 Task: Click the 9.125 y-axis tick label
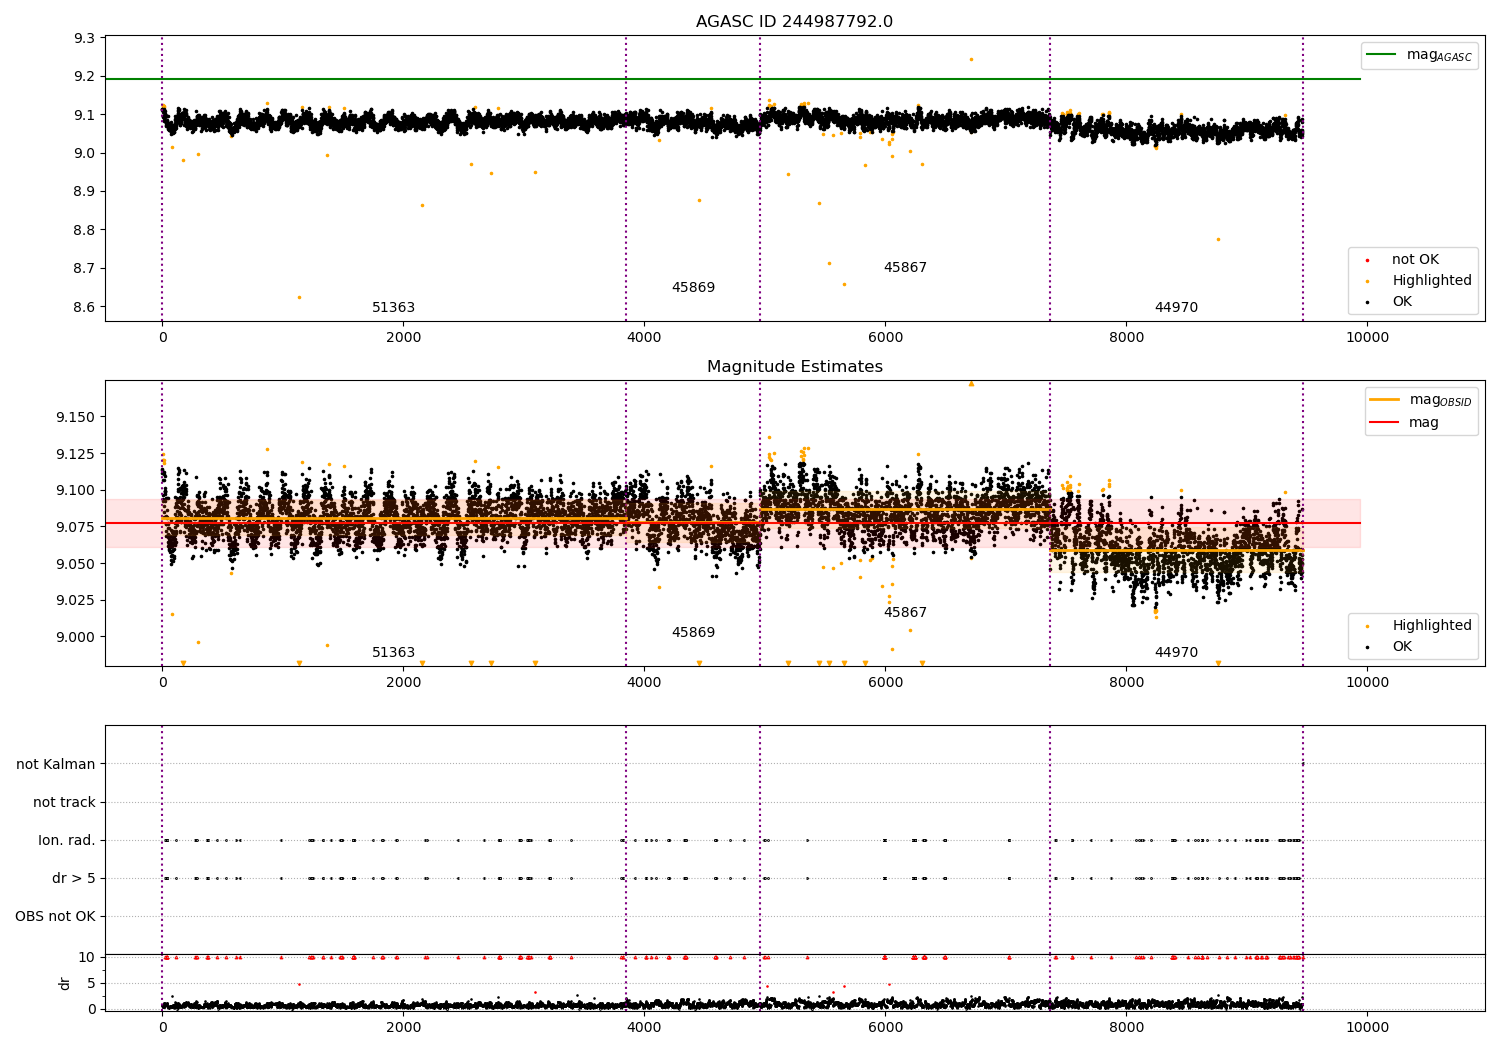point(76,454)
